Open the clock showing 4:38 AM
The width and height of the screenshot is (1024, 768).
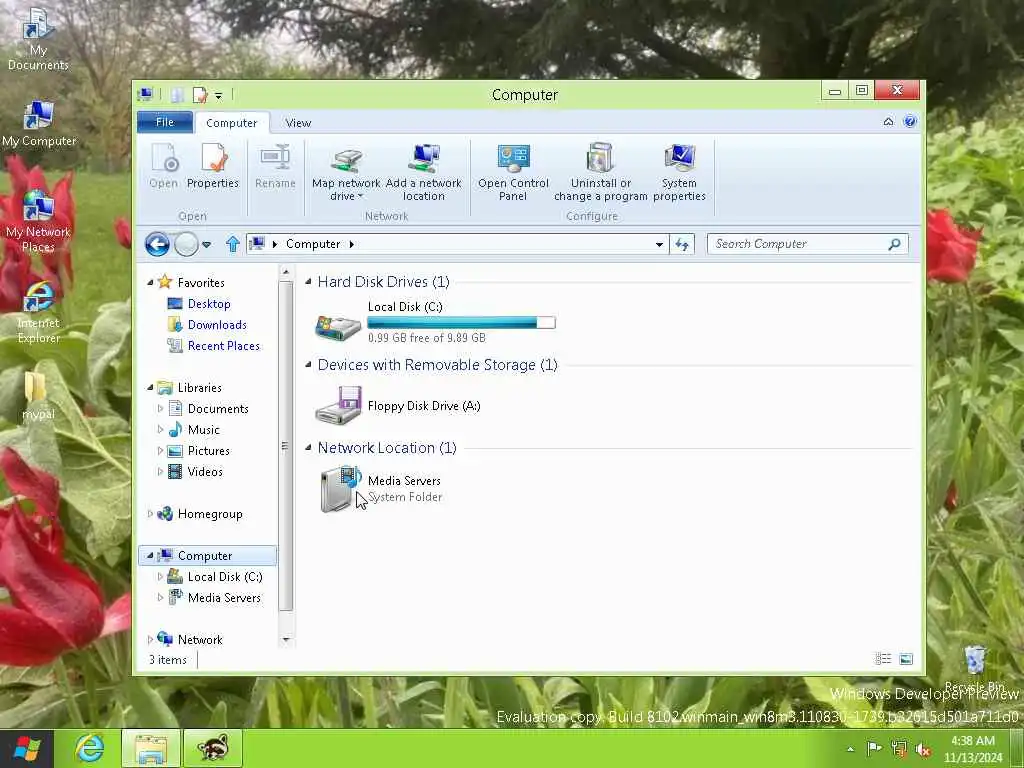tap(972, 748)
